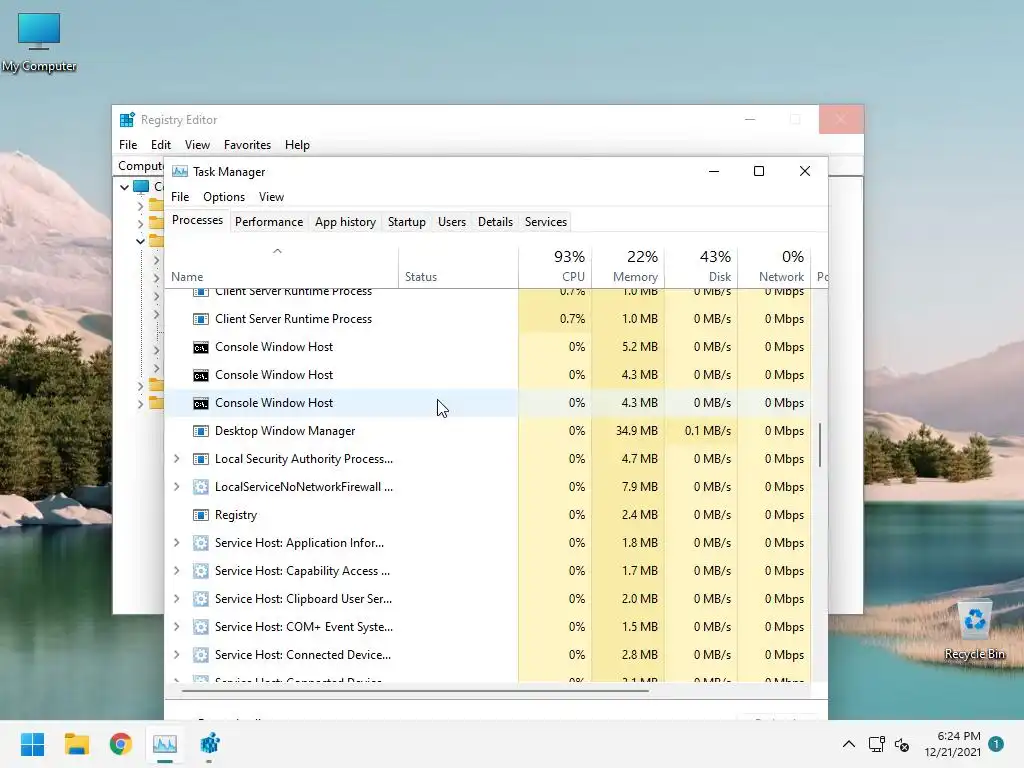Open Task Manager View menu
Viewport: 1024px width, 768px height.
271,197
